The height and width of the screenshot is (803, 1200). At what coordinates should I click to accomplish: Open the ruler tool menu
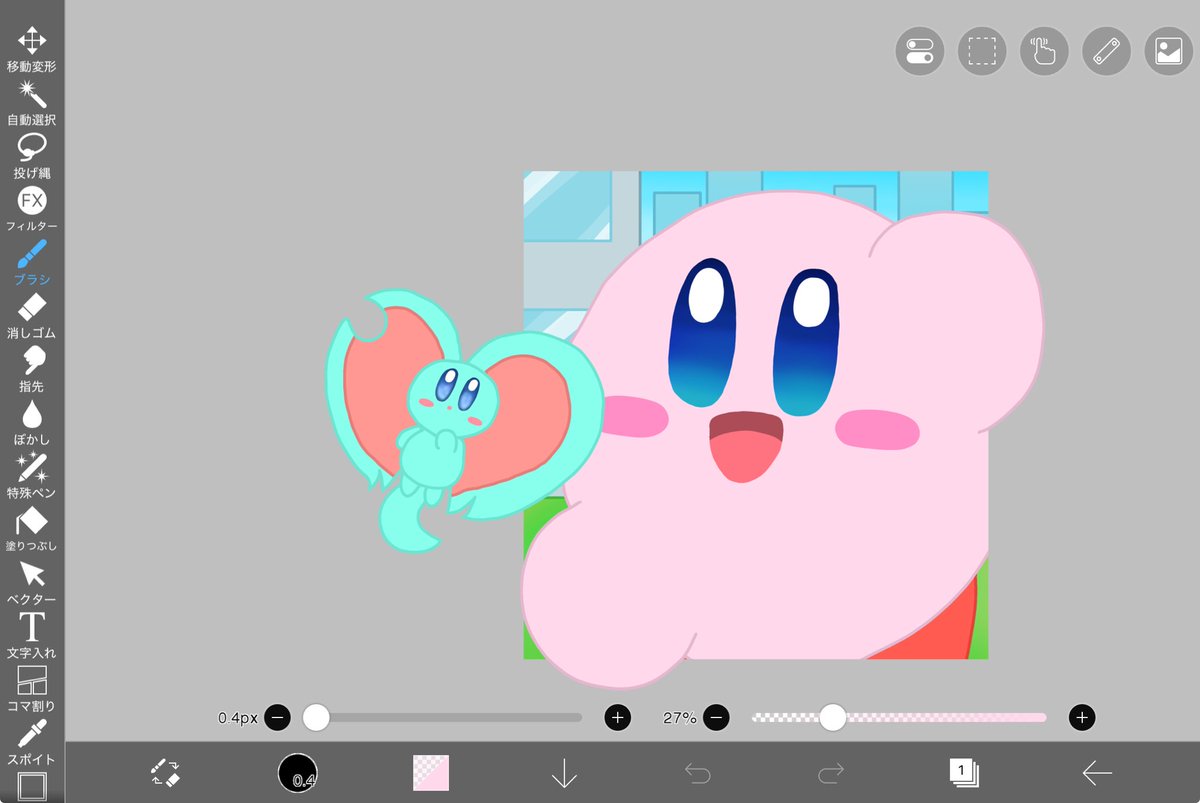coord(1106,51)
